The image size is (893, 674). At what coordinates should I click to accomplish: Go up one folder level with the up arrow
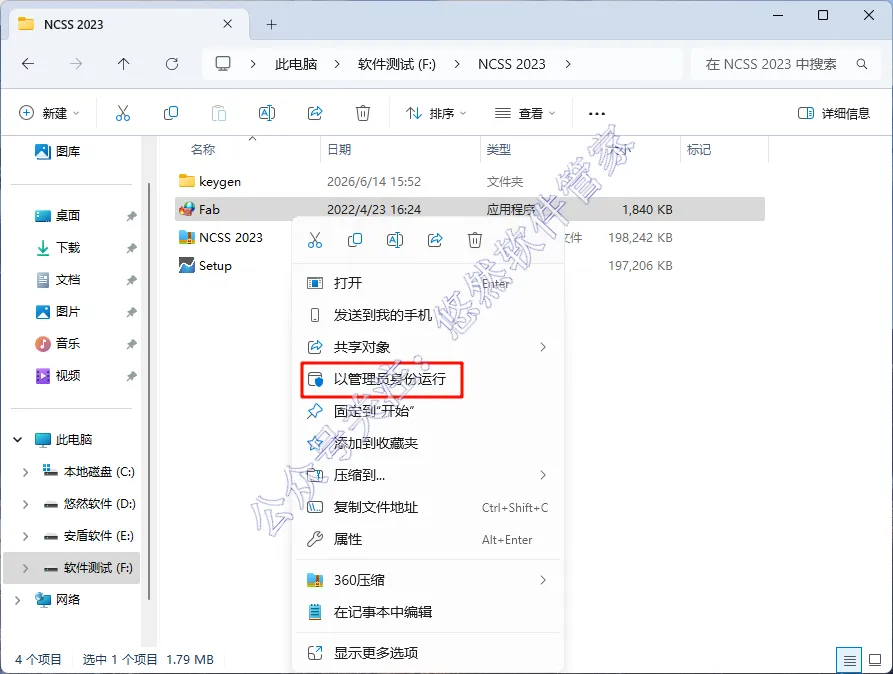124,64
